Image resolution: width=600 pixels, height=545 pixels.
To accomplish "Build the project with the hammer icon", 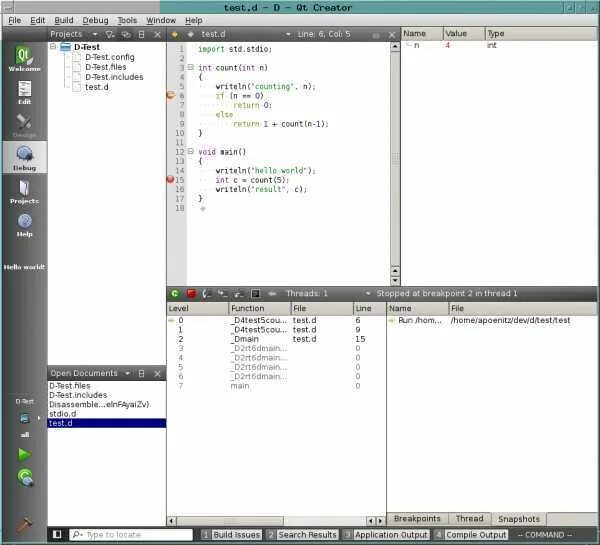I will pos(24,524).
